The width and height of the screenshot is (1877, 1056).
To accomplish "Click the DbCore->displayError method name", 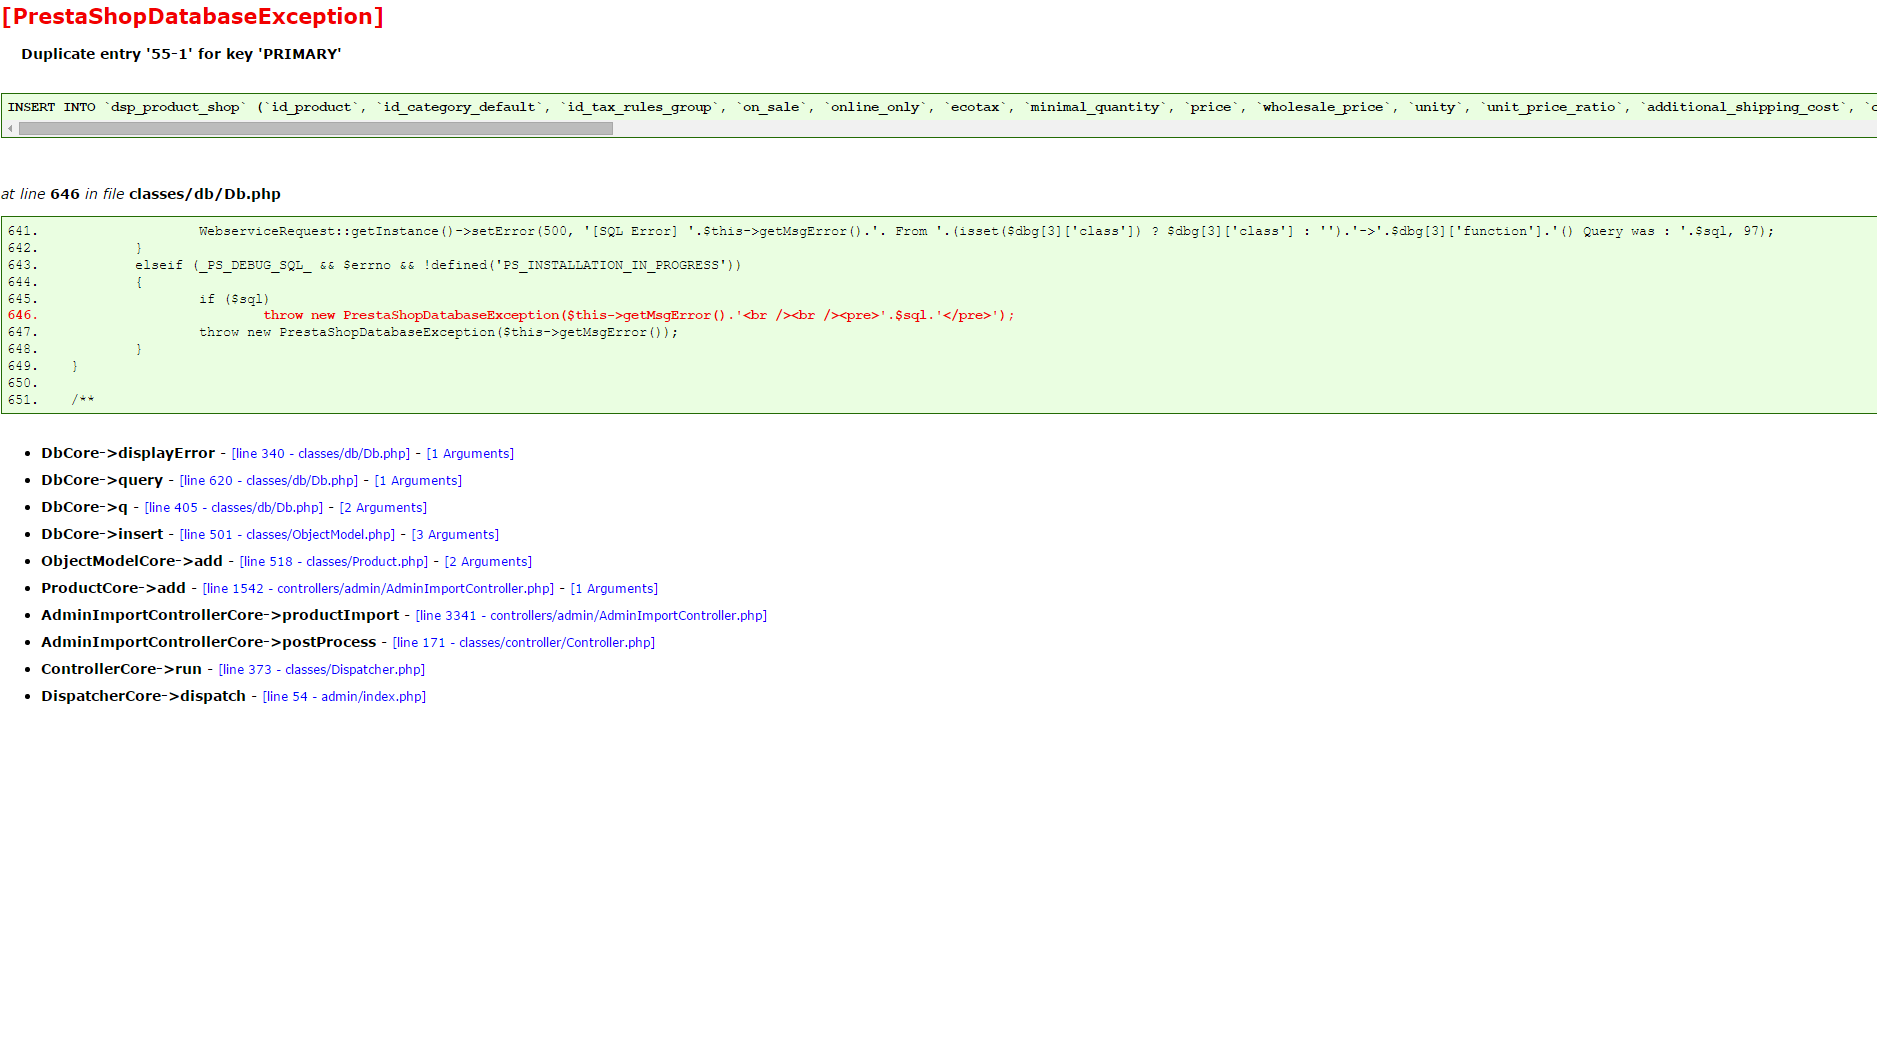I will [x=128, y=453].
